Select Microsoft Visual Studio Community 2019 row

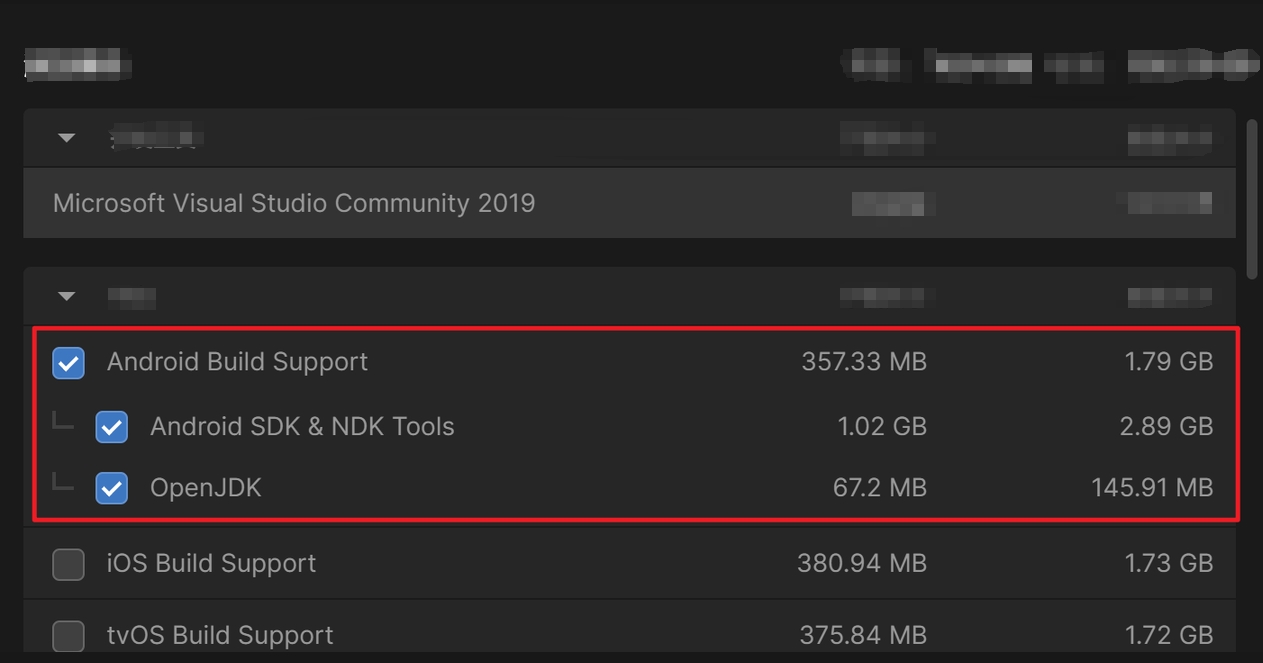click(629, 203)
